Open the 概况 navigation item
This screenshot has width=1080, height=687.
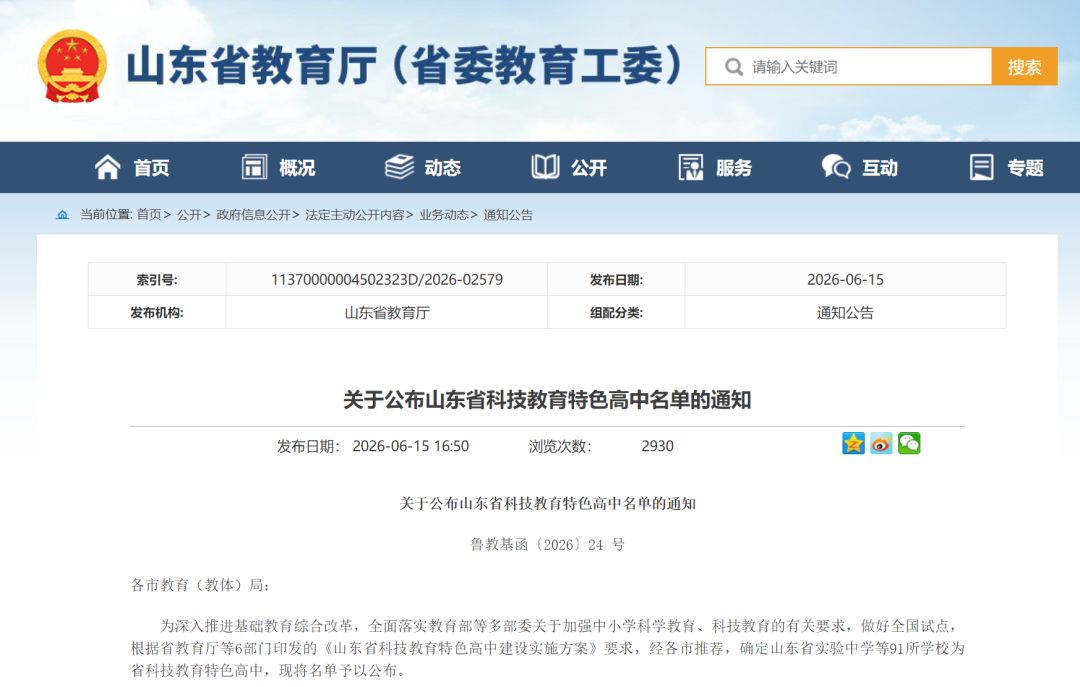coord(297,167)
